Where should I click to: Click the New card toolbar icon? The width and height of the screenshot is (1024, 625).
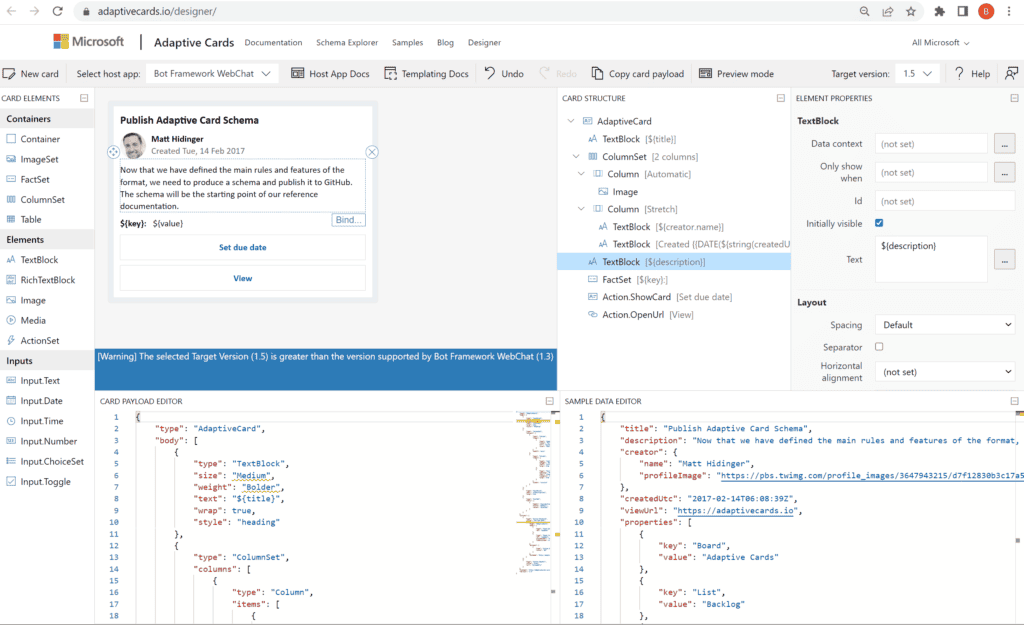[9, 74]
